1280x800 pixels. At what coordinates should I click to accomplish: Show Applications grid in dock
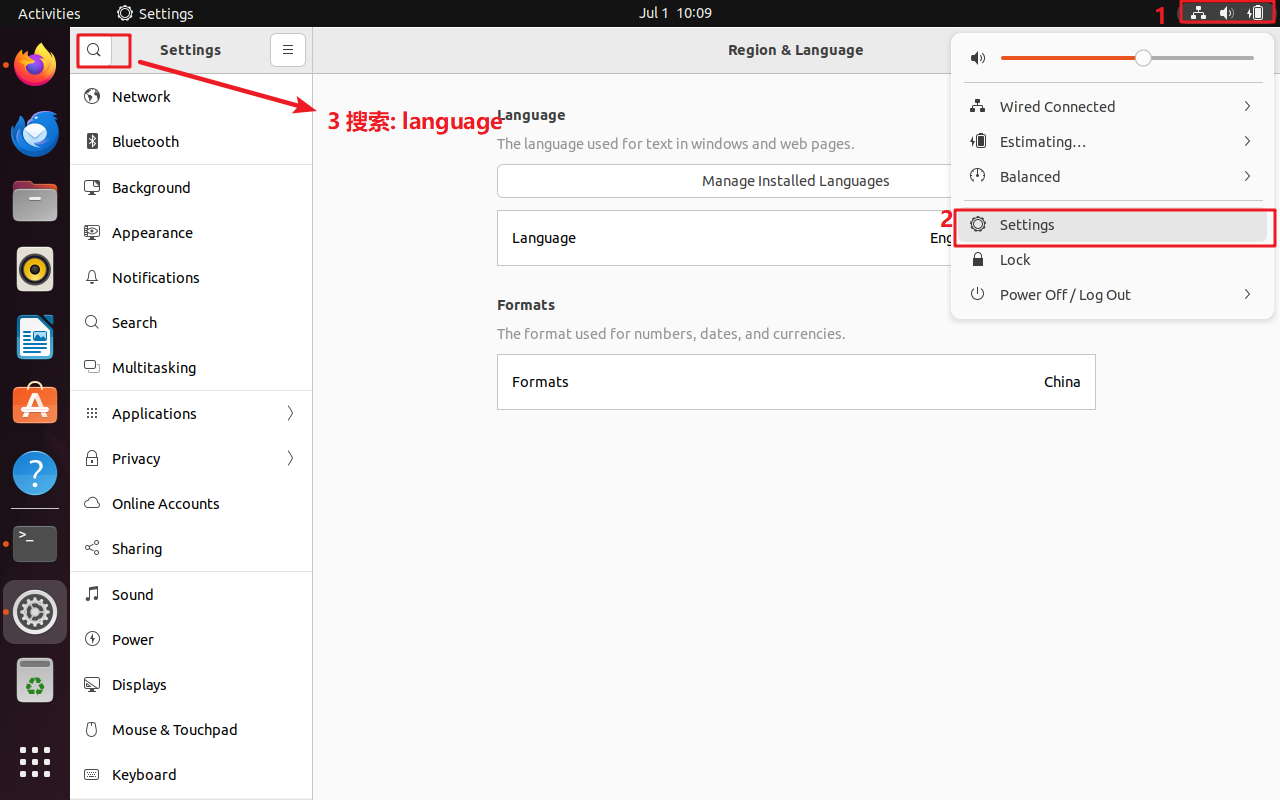35,761
